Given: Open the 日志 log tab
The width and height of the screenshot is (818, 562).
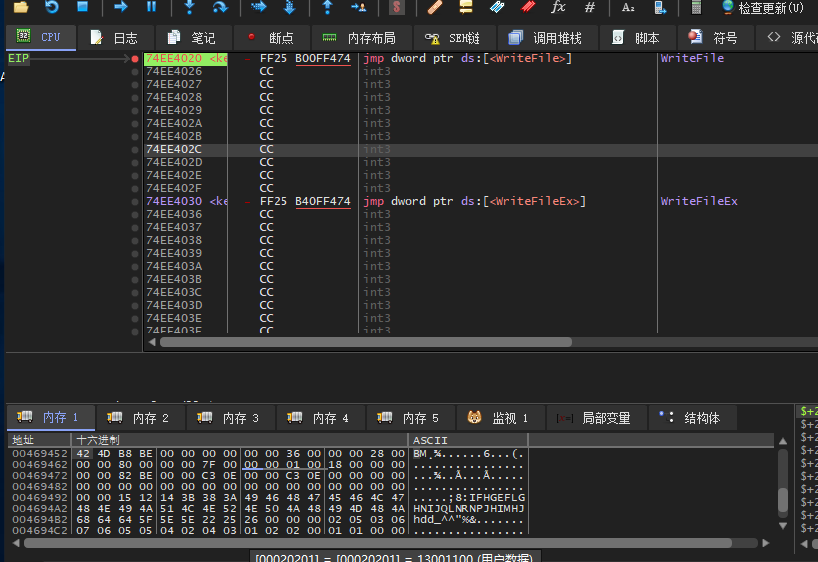Looking at the screenshot, I should coord(115,38).
